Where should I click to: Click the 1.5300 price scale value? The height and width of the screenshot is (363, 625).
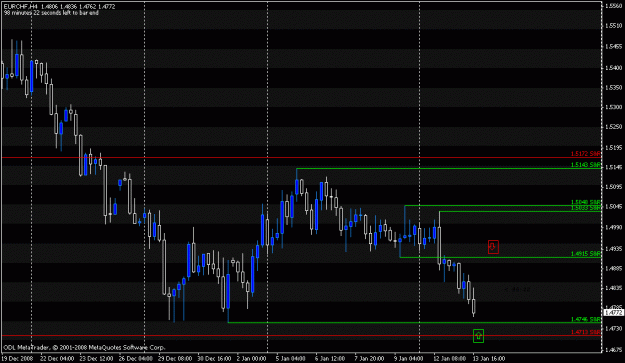point(614,107)
